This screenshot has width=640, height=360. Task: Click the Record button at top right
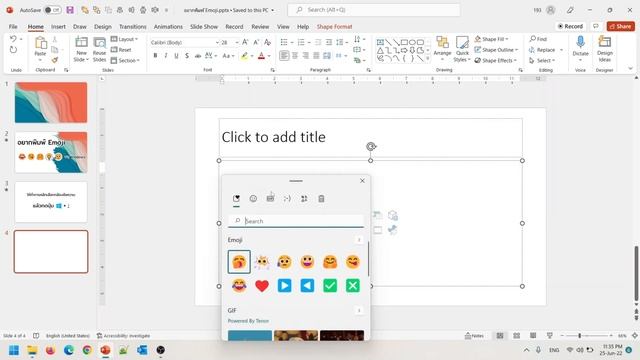coord(570,26)
